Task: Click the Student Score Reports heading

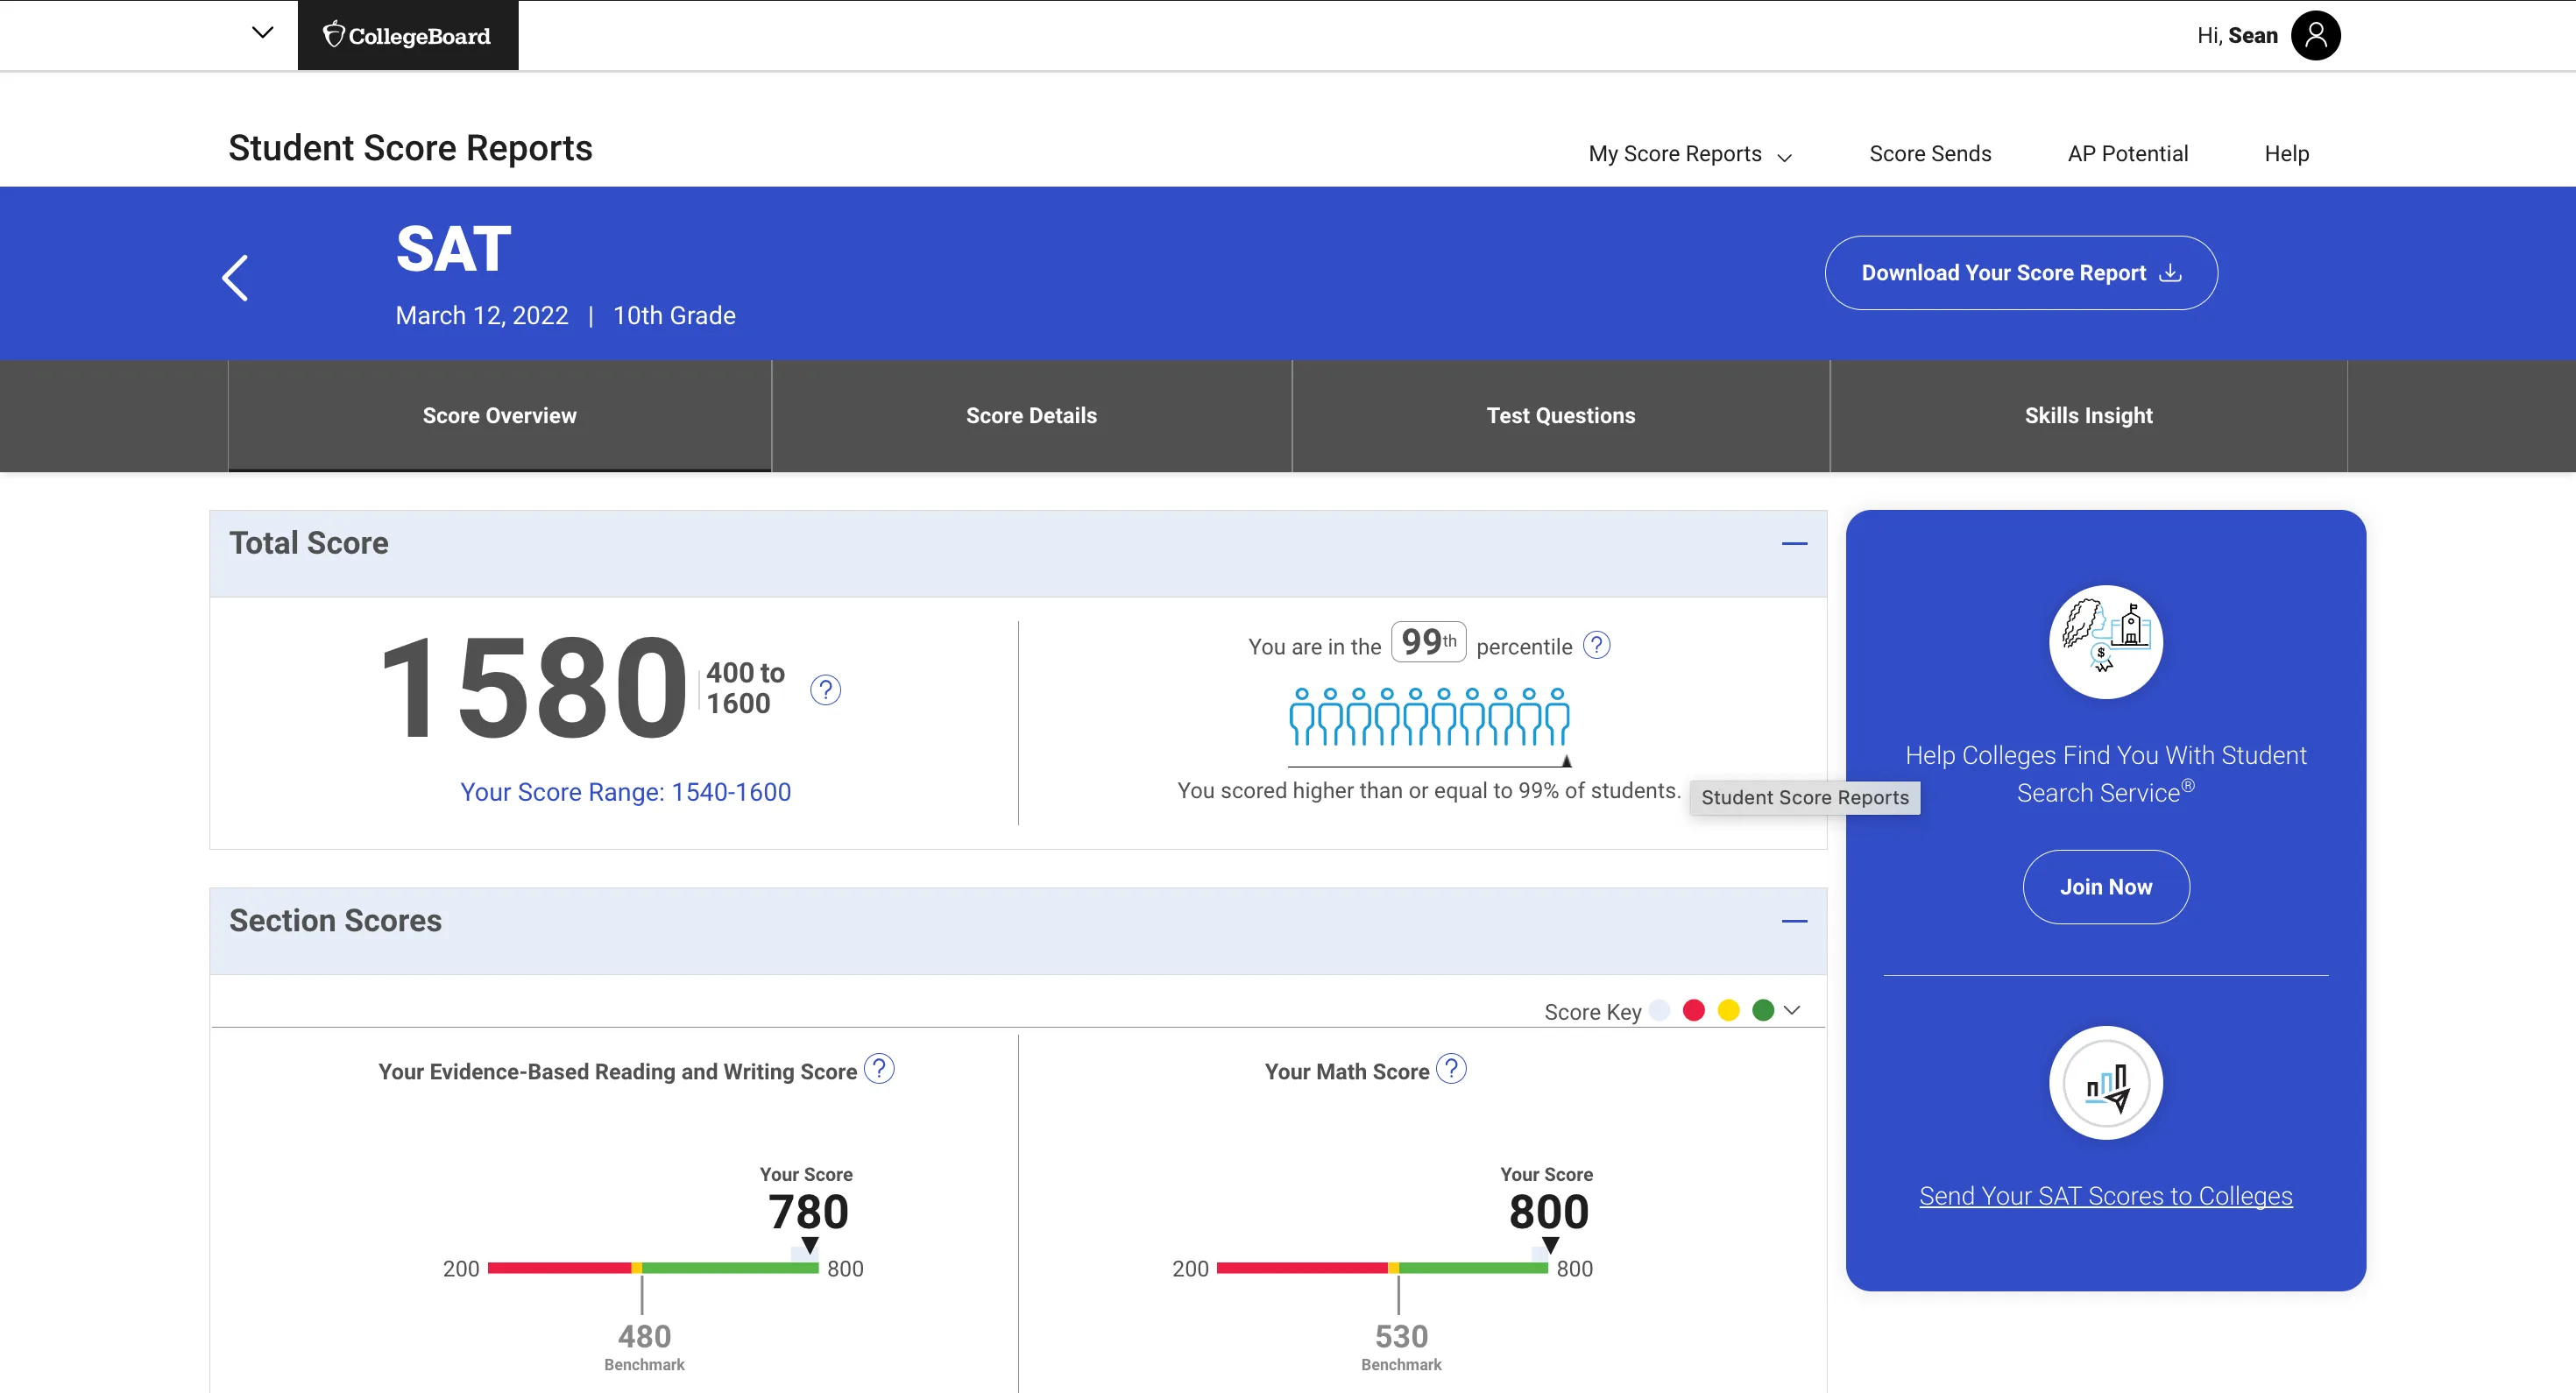Action: click(x=410, y=148)
